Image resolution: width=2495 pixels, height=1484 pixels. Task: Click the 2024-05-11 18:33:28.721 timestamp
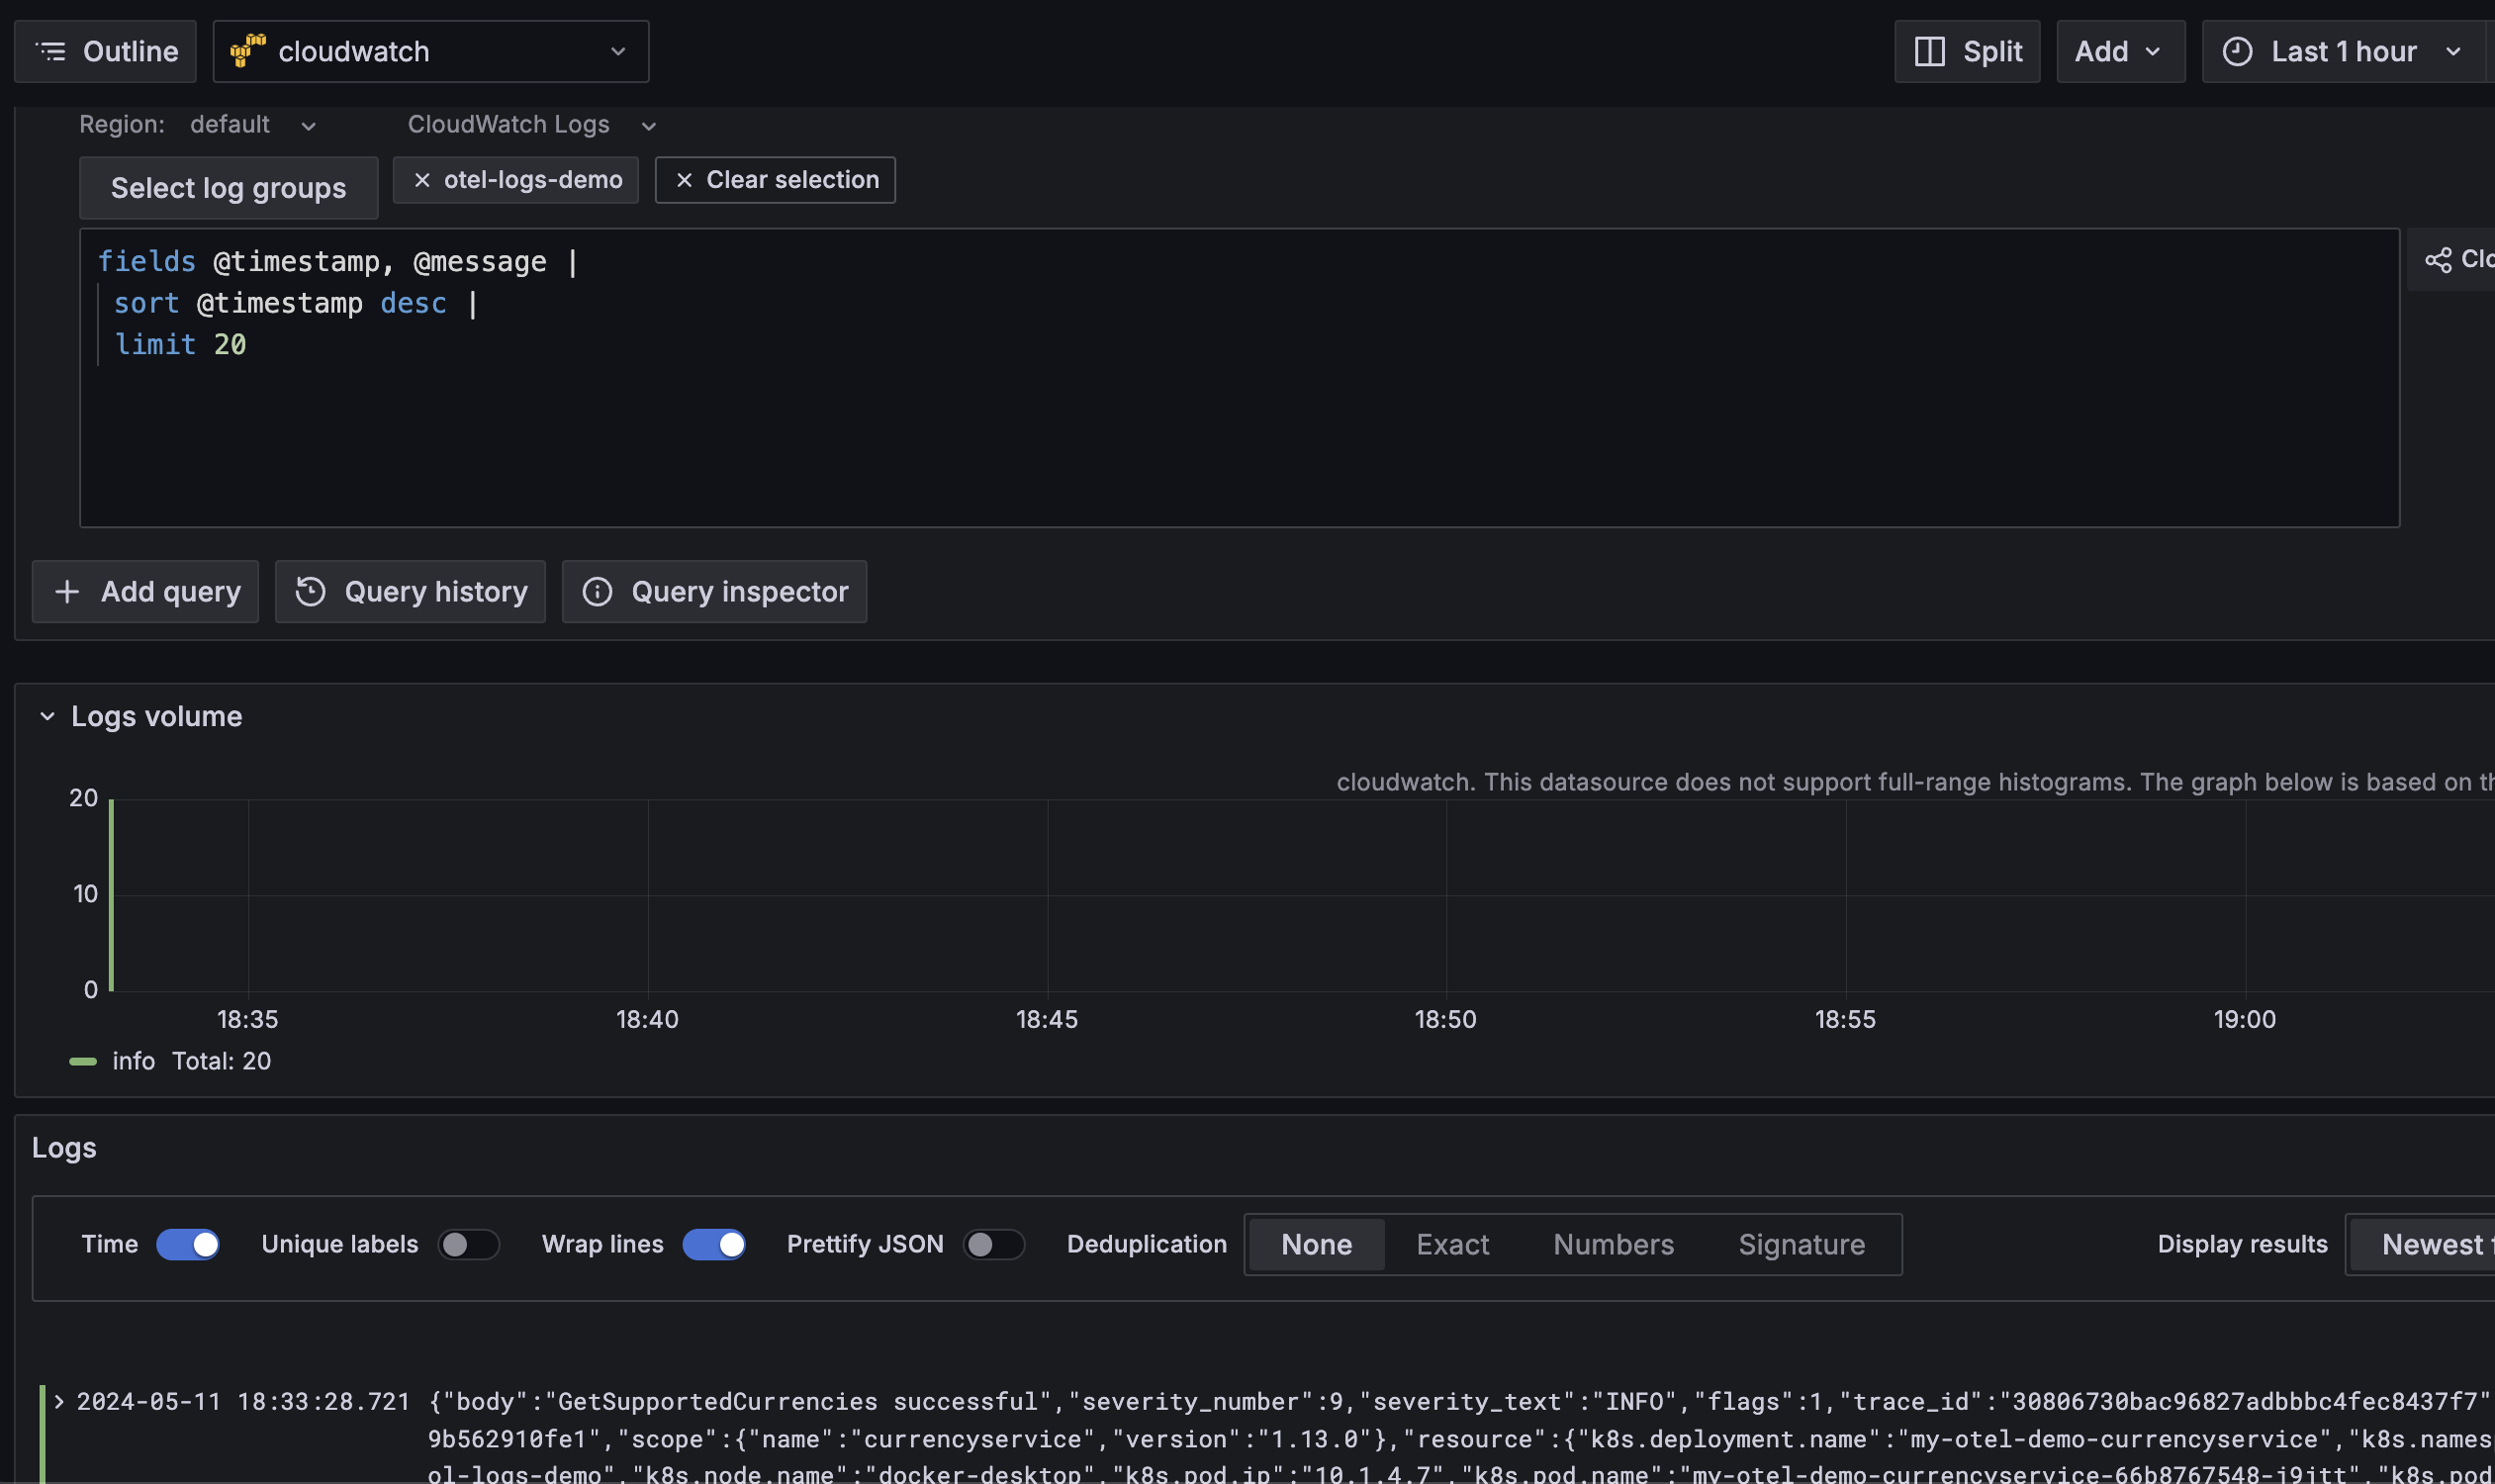[243, 1402]
